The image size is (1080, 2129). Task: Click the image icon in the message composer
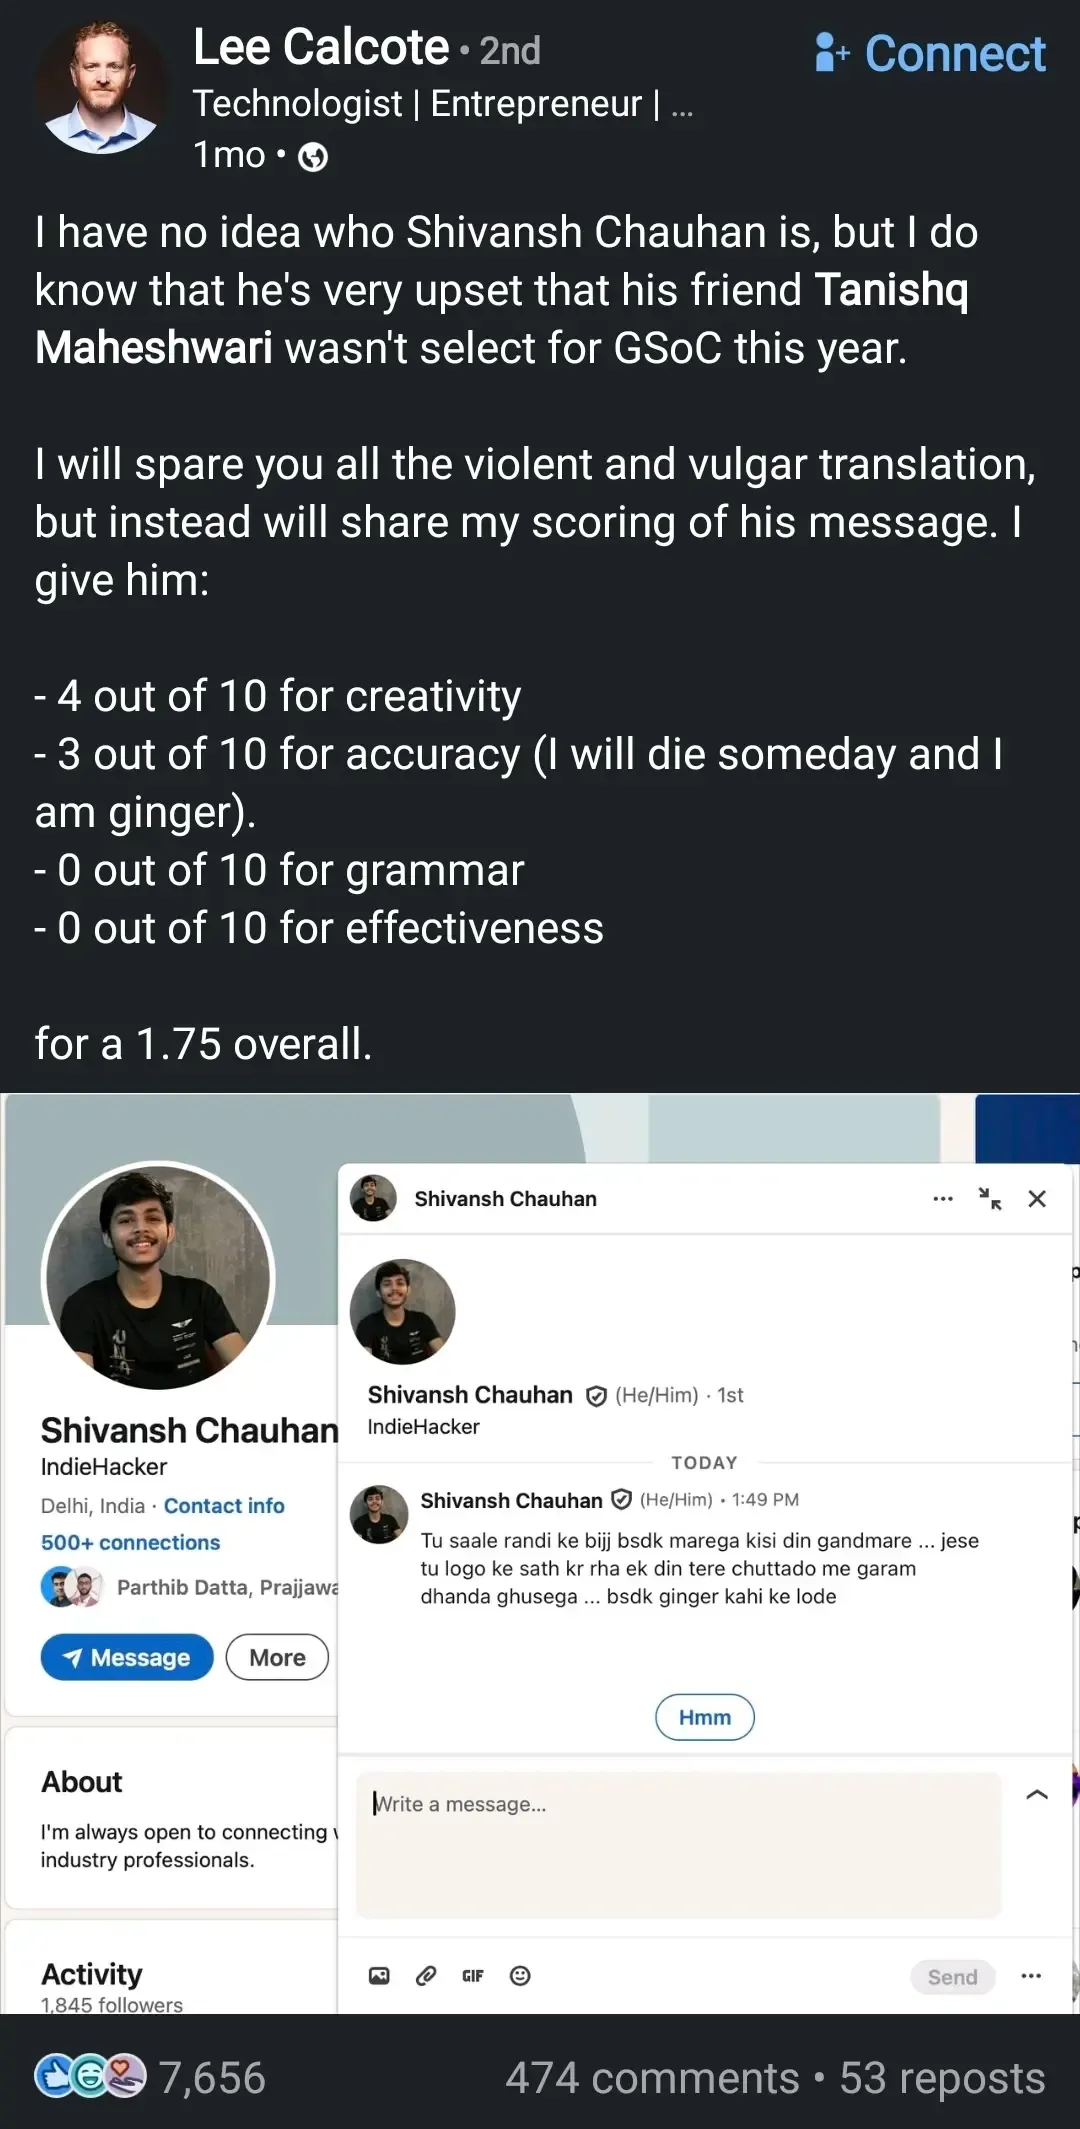(x=378, y=1976)
